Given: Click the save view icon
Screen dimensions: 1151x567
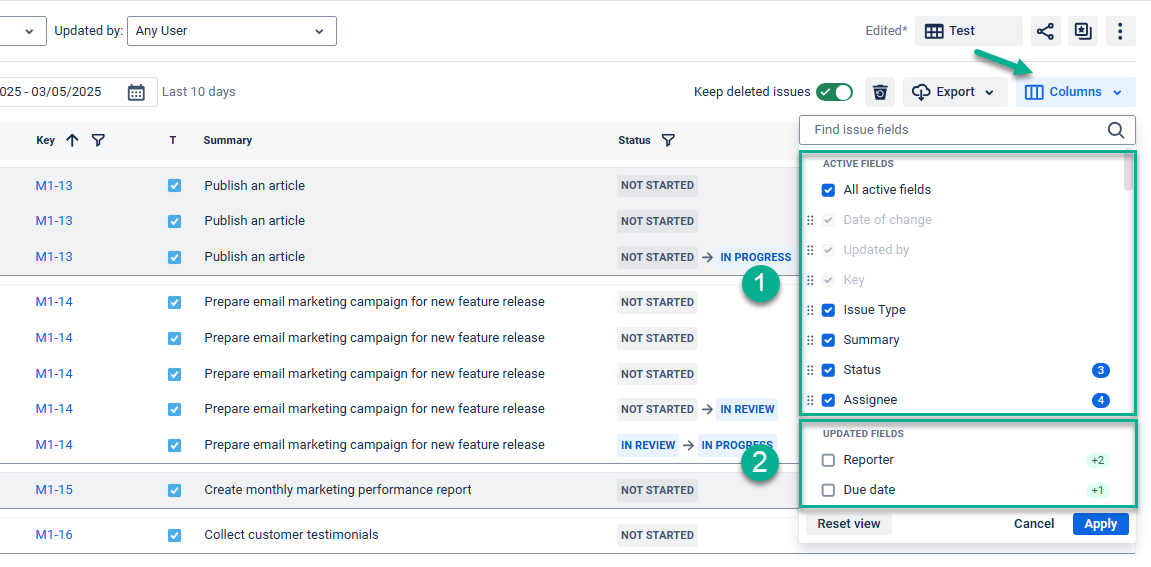Looking at the screenshot, I should pos(1083,31).
